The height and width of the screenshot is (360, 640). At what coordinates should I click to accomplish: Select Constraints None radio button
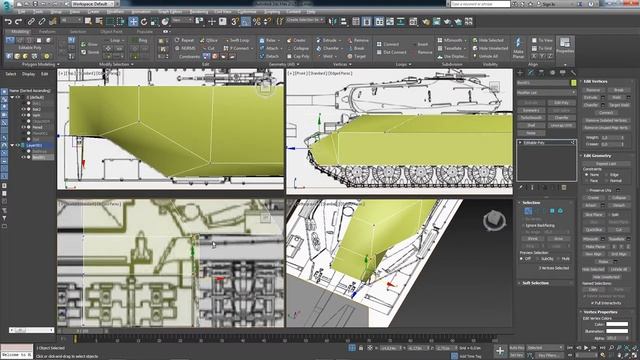point(587,174)
